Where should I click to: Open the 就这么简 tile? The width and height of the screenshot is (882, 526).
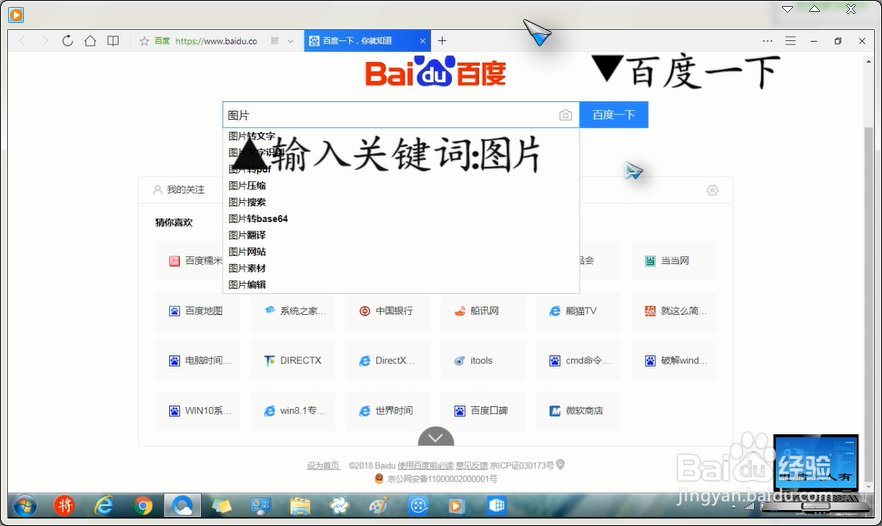click(674, 311)
